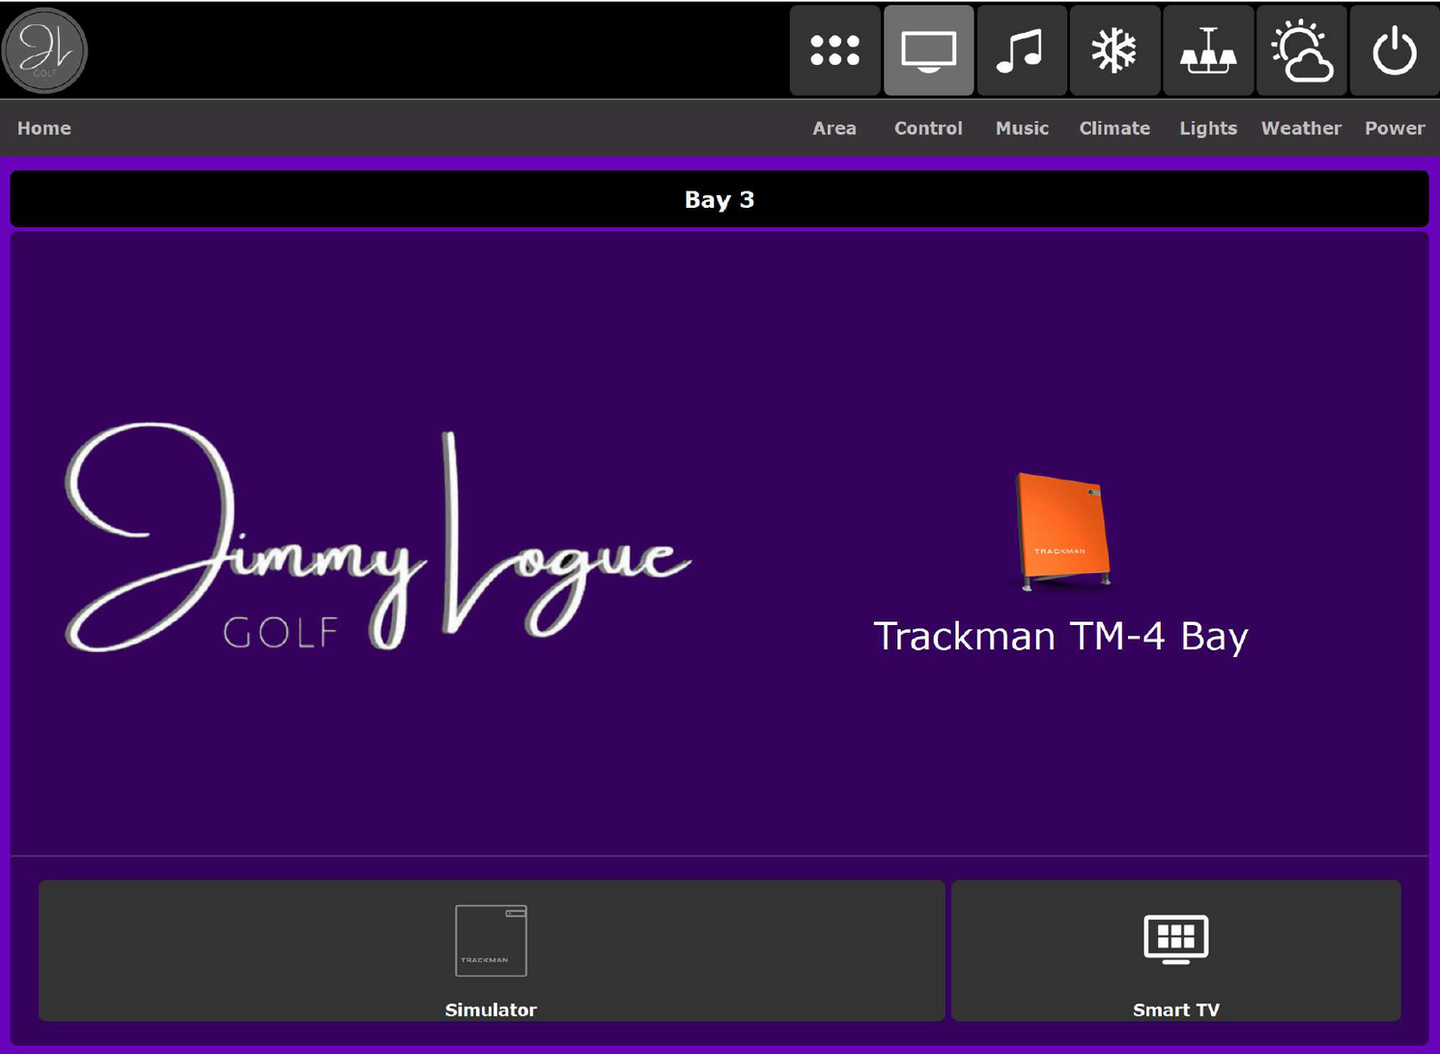Click the orange Trackman unit image
1440x1054 pixels.
(1063, 531)
